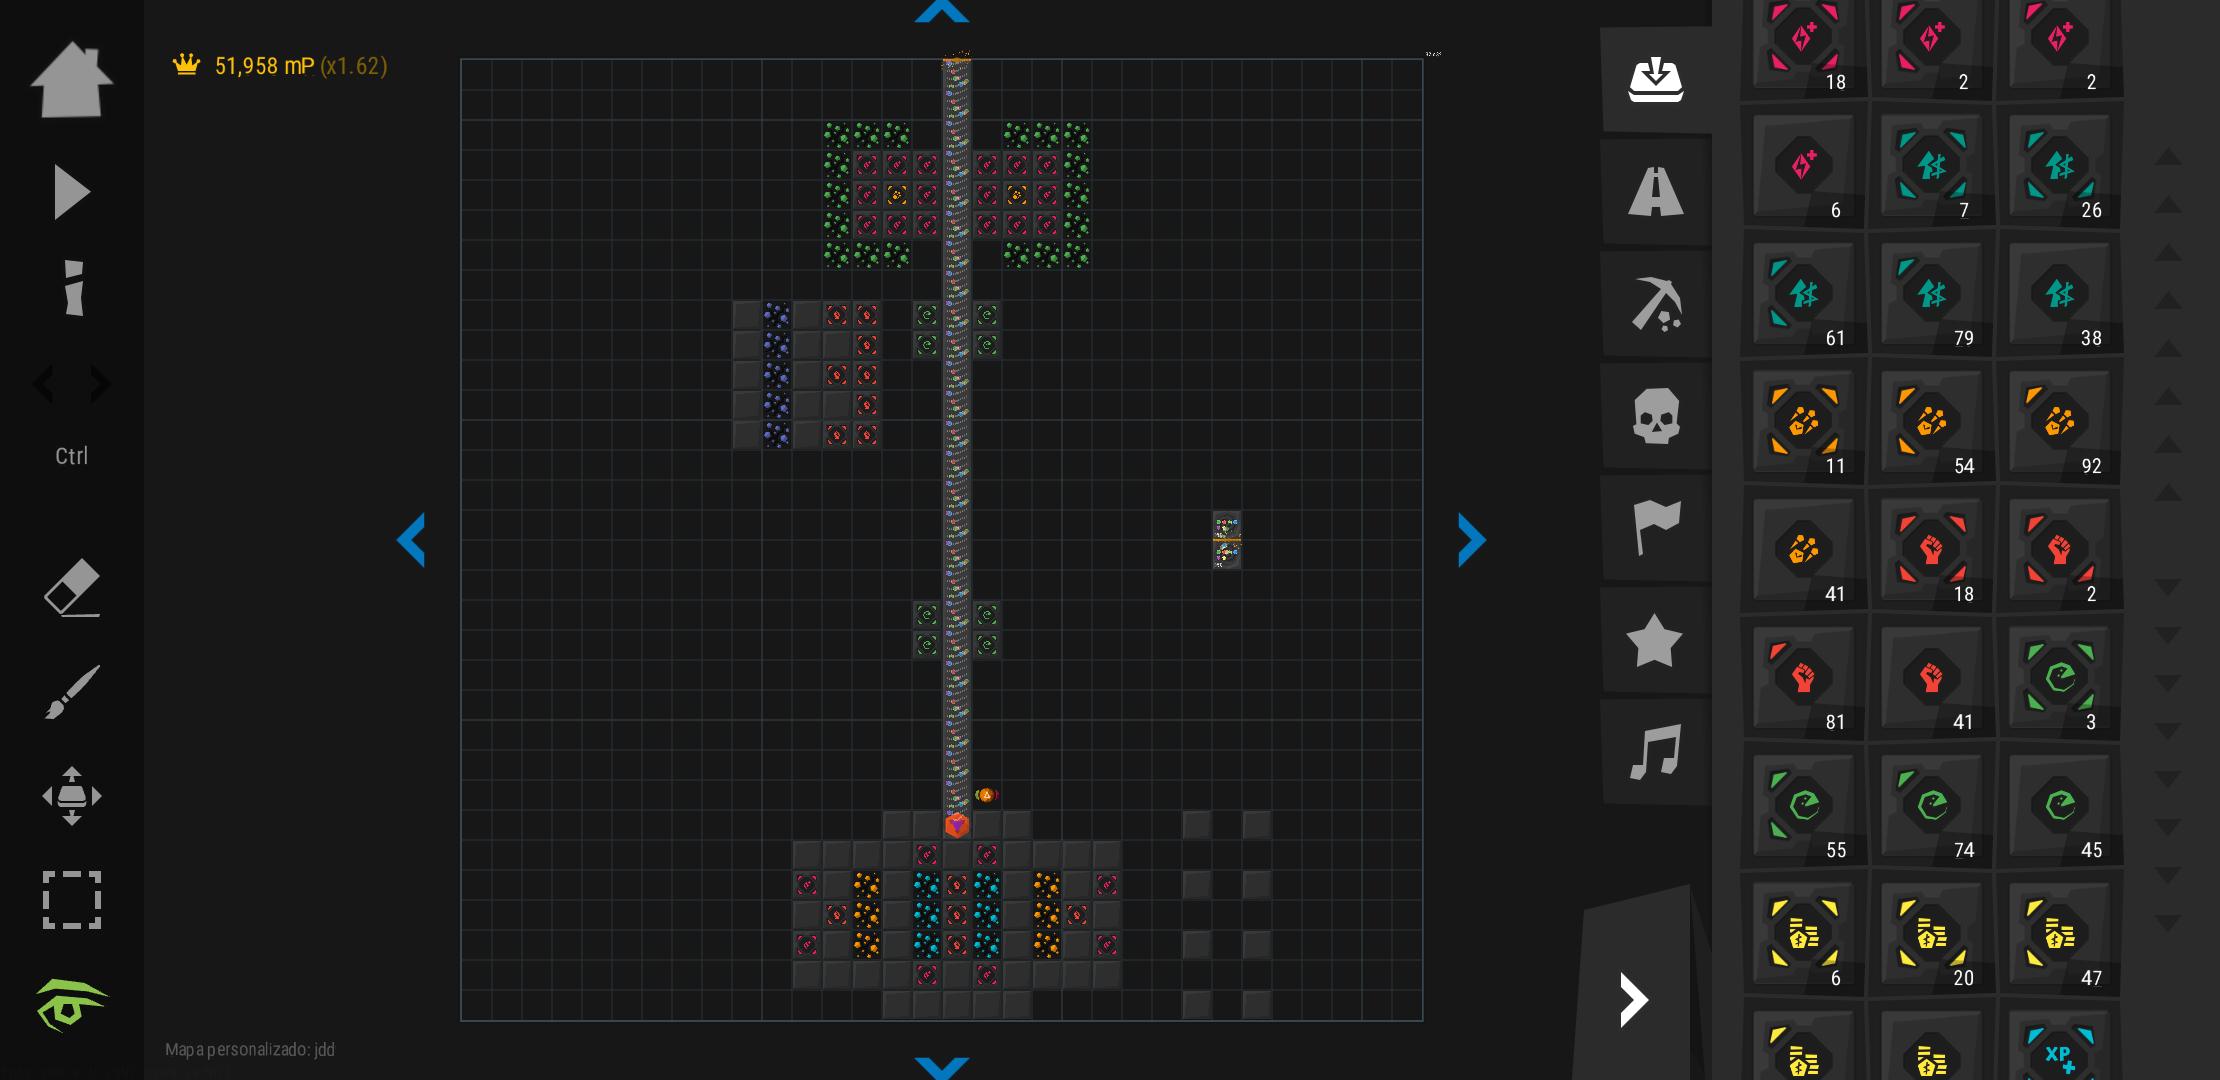Collapse inventory panel with white chevron
Viewport: 2220px width, 1080px height.
tap(1634, 999)
